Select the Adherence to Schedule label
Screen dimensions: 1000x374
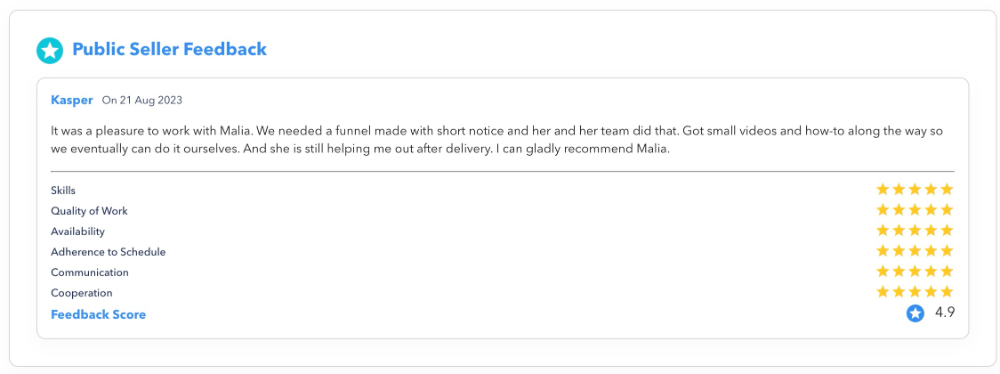click(x=108, y=251)
